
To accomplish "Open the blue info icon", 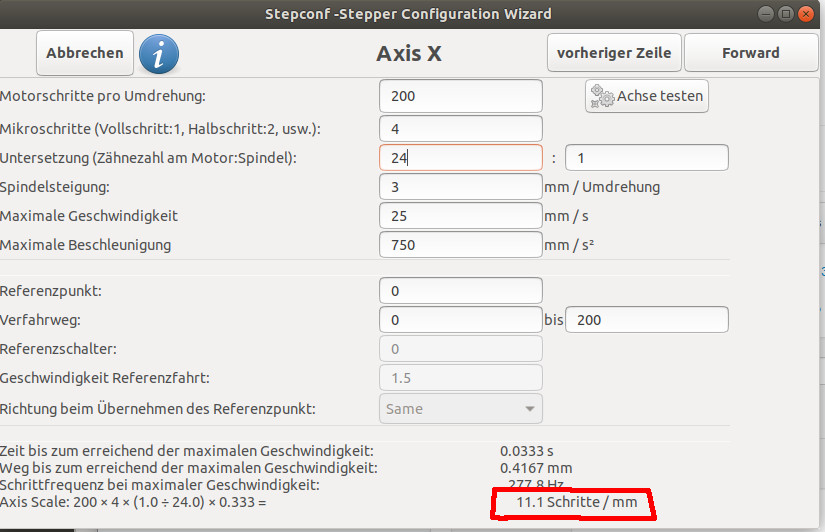I will 159,54.
